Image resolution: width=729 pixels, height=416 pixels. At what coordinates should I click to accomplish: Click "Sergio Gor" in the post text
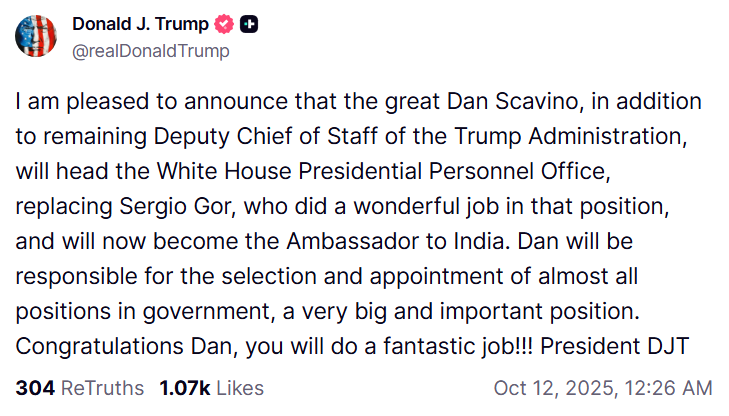coord(183,210)
